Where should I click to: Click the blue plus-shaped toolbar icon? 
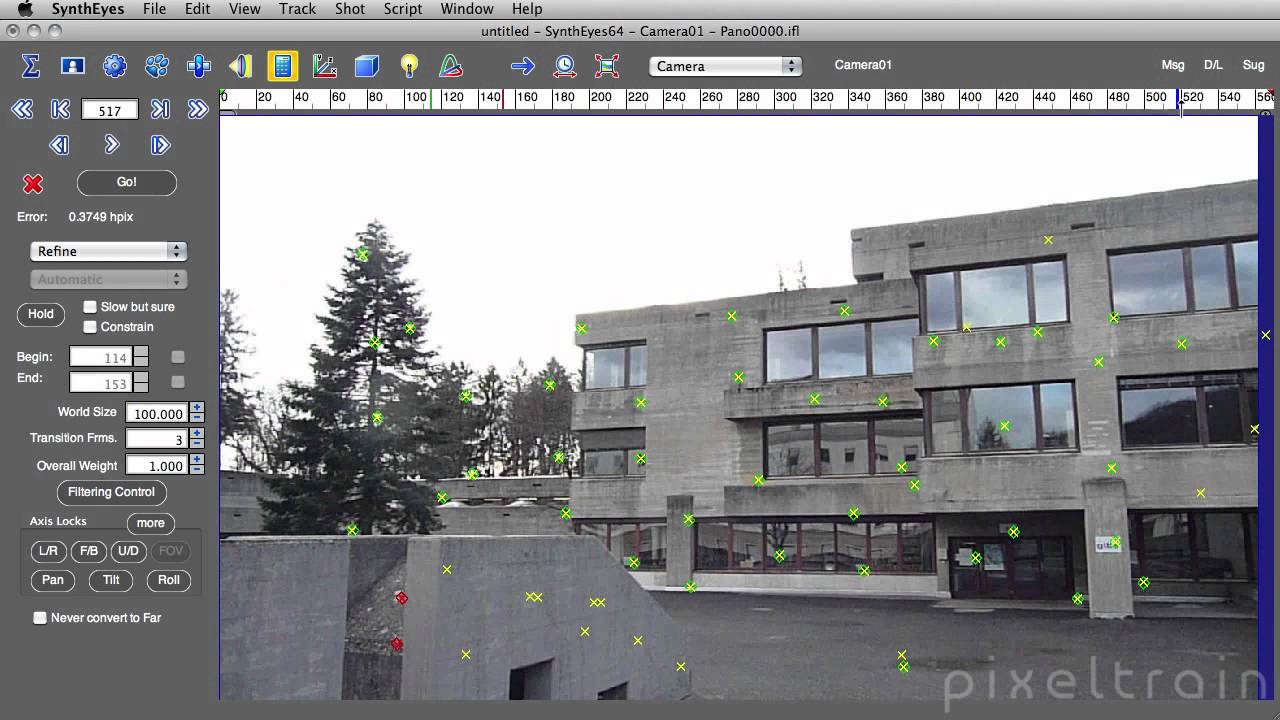click(199, 66)
